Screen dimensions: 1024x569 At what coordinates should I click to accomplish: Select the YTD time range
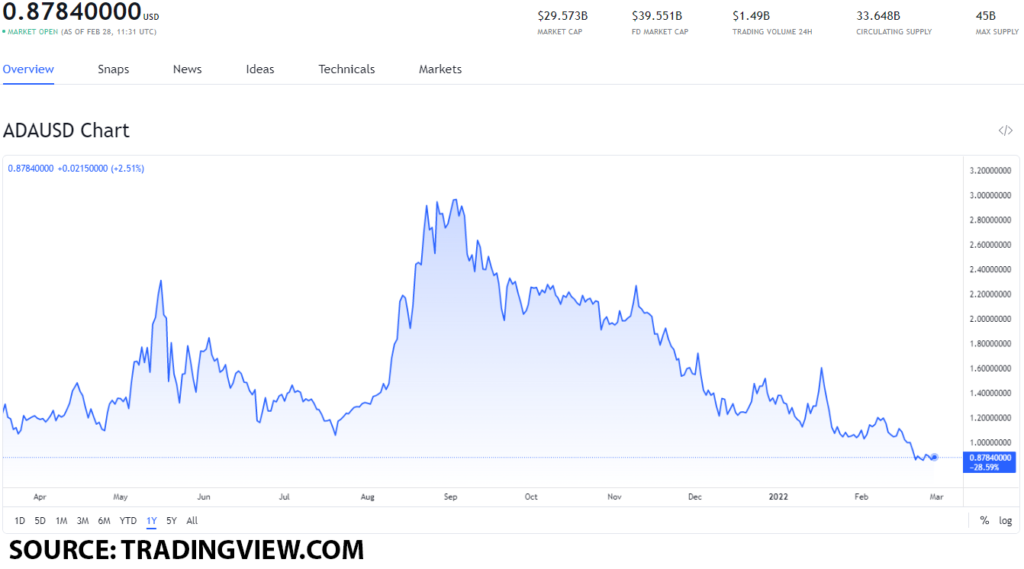(128, 521)
